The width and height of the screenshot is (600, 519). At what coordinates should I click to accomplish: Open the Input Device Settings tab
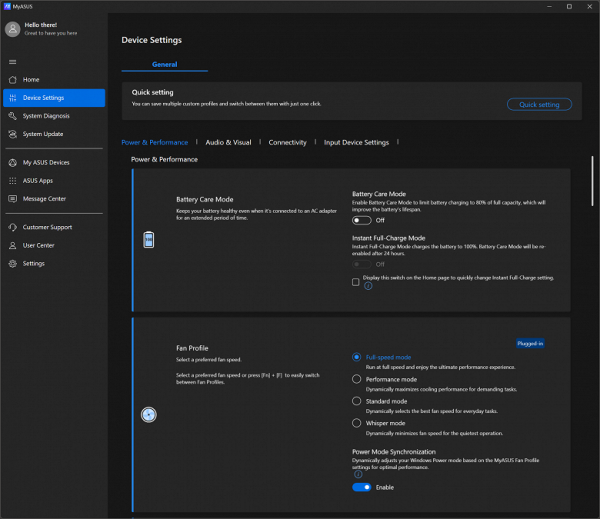click(x=356, y=142)
